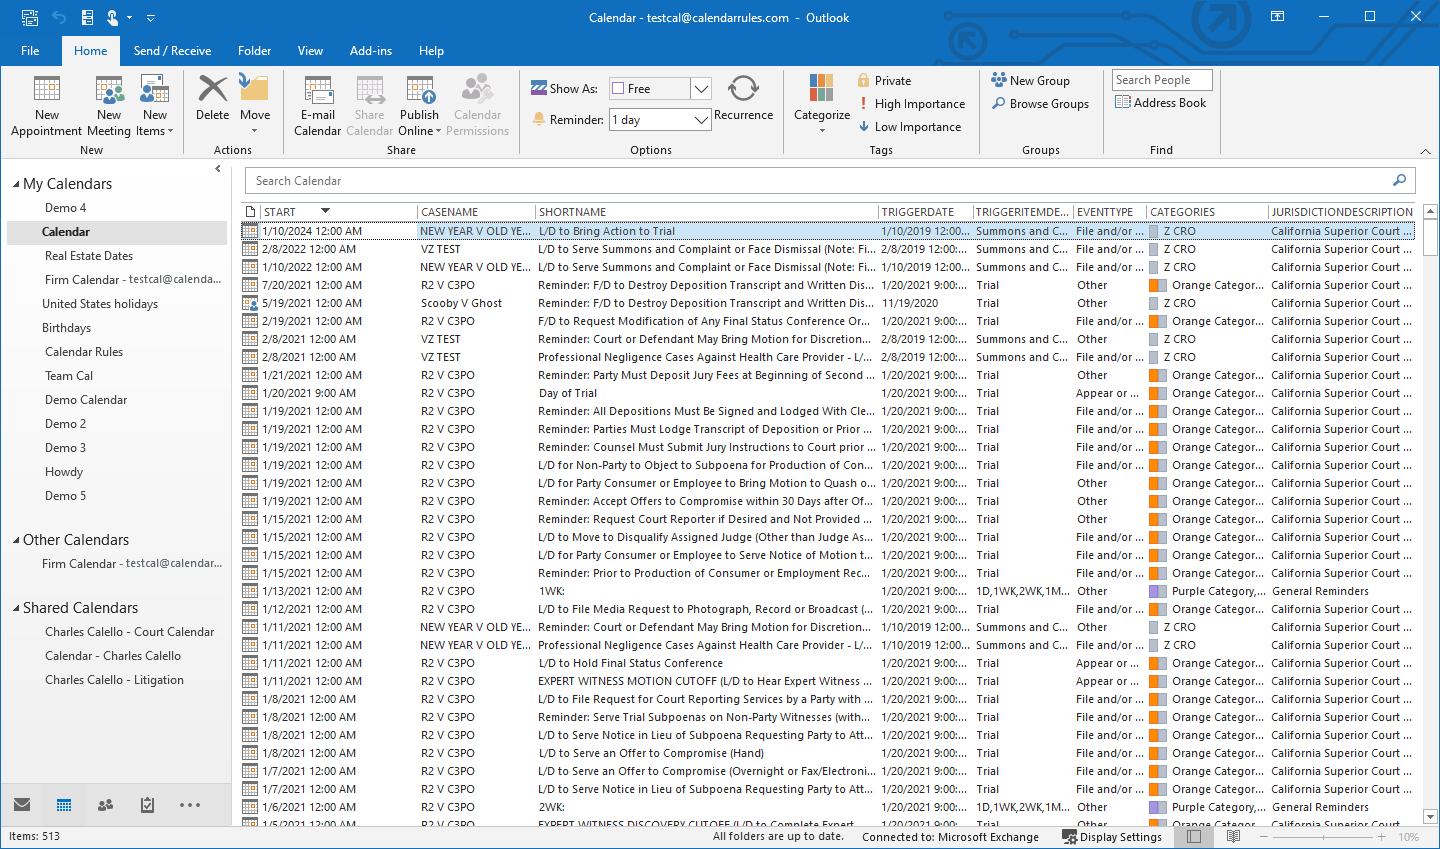1440x849 pixels.
Task: Select Real Estate Dates calendar
Action: coord(88,256)
